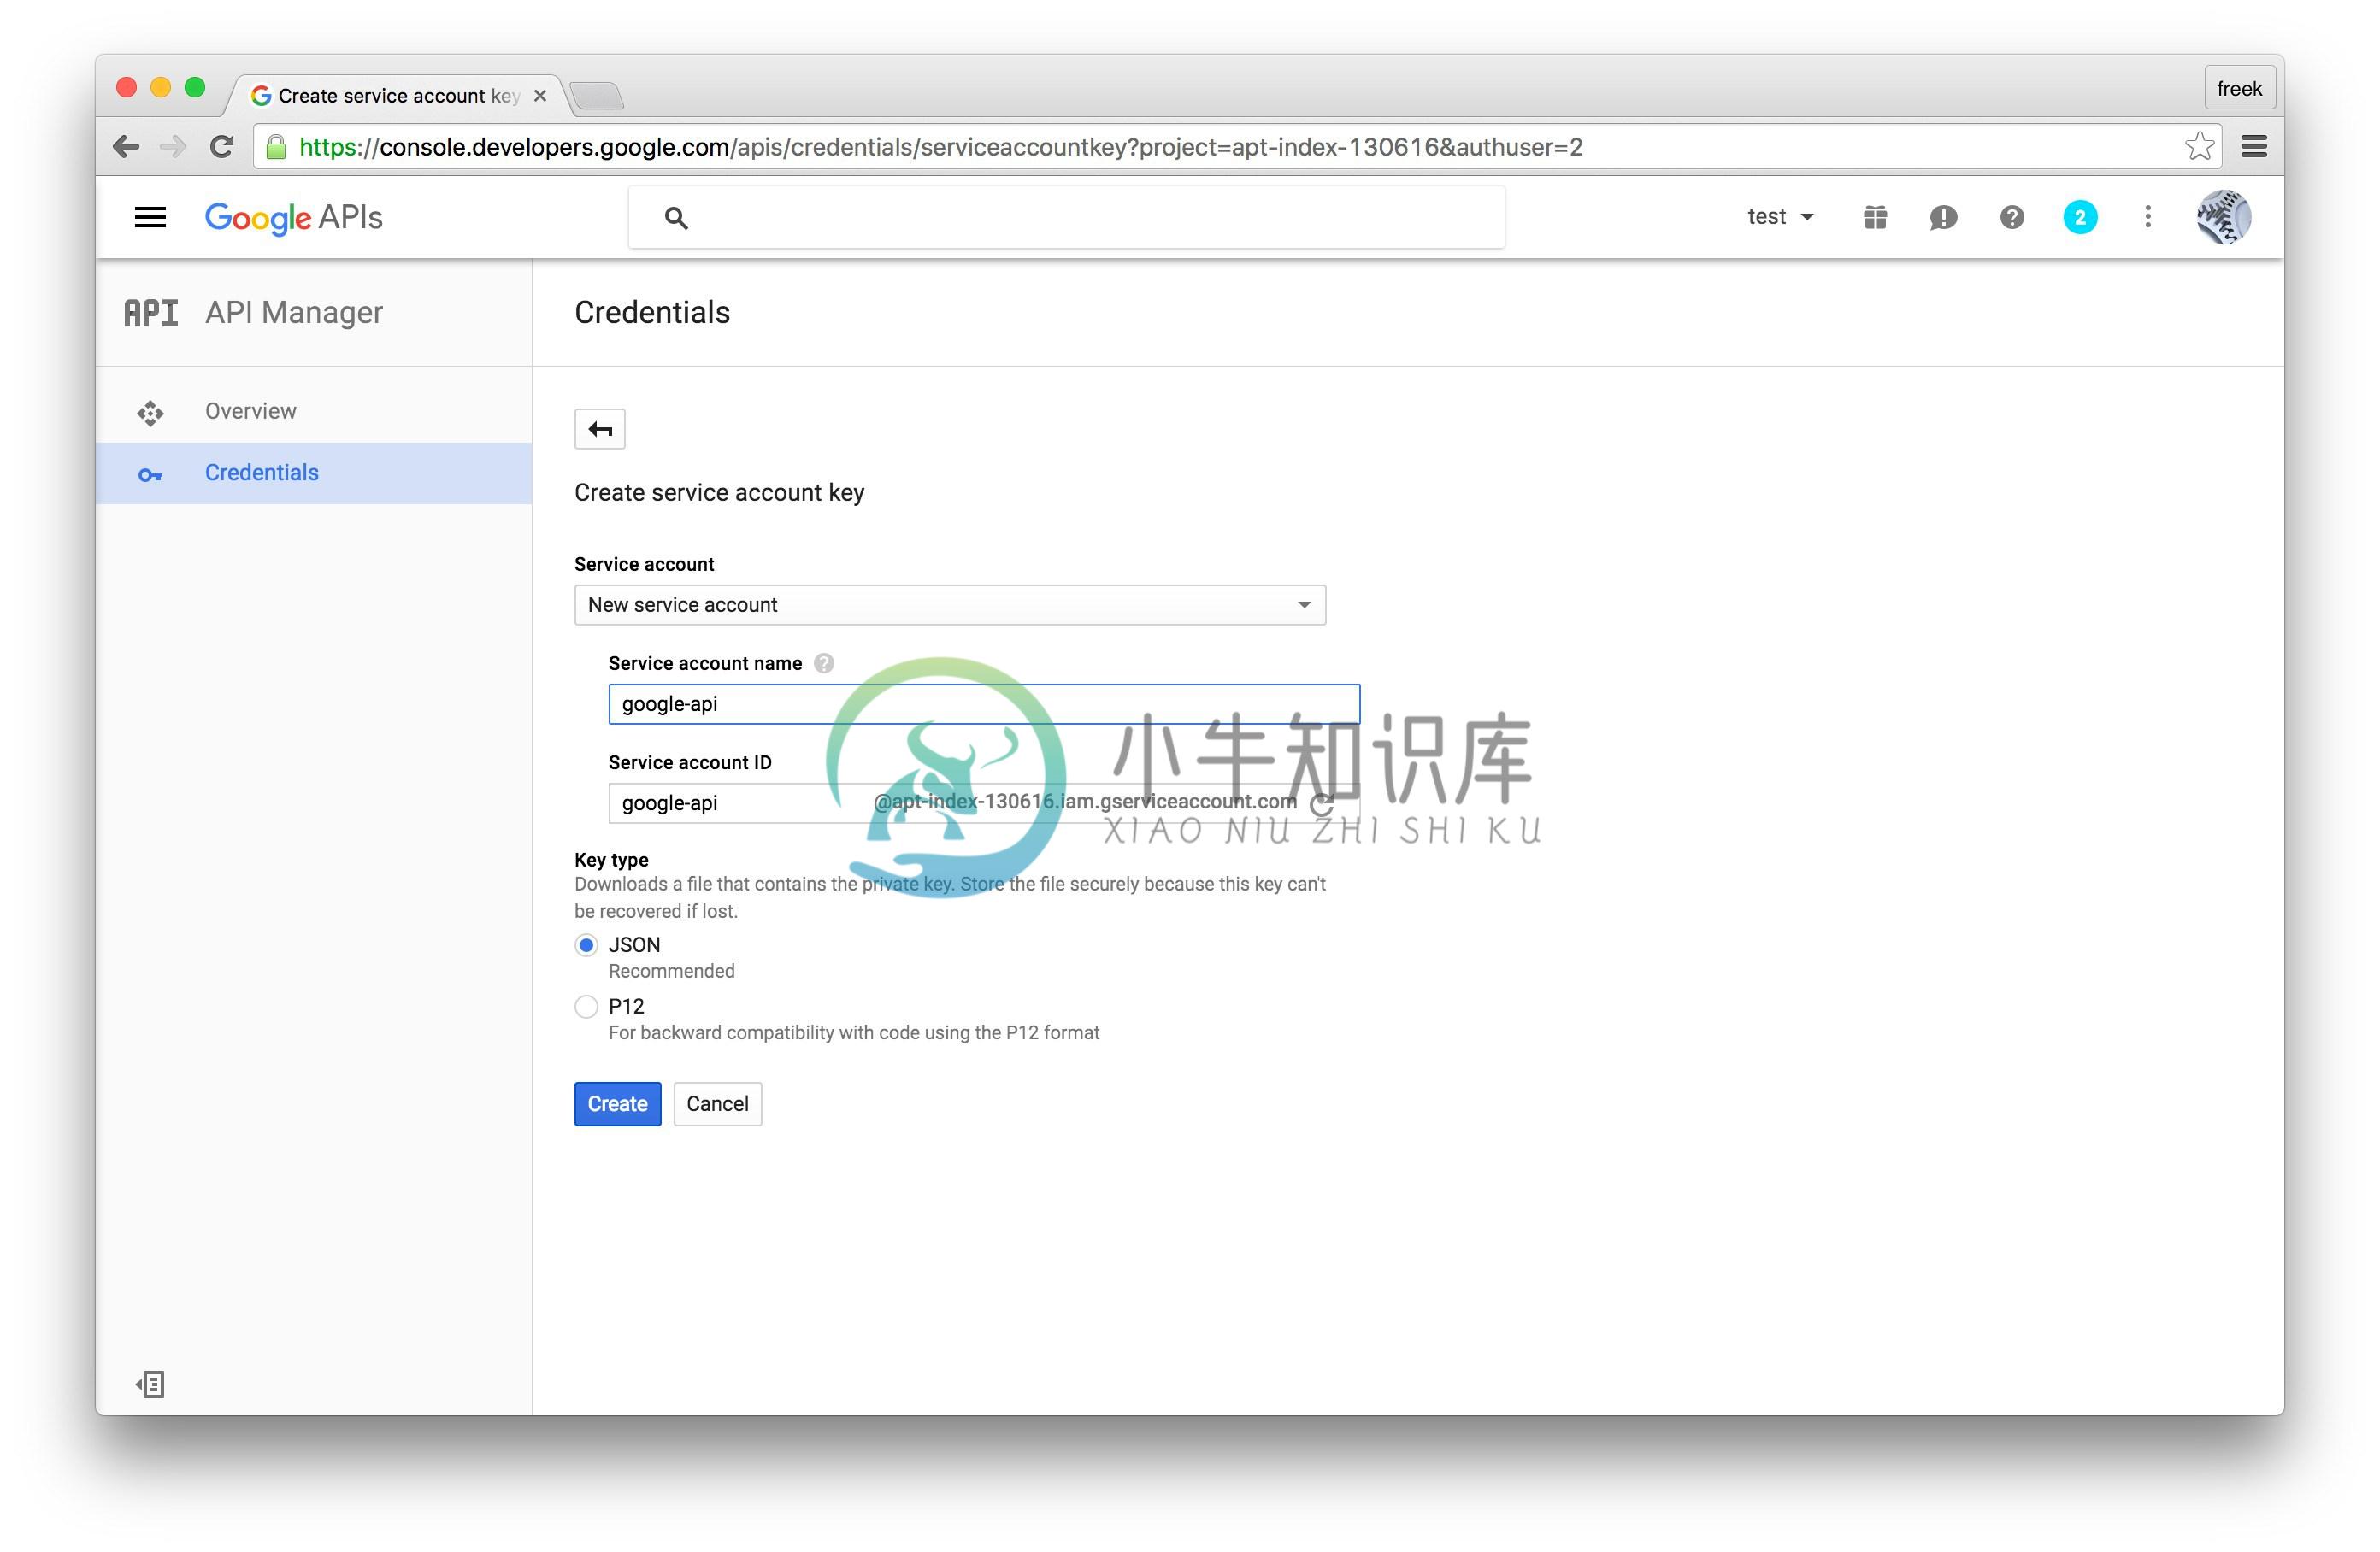The height and width of the screenshot is (1552, 2380).
Task: Click the help icon beside Service account name
Action: click(x=824, y=663)
